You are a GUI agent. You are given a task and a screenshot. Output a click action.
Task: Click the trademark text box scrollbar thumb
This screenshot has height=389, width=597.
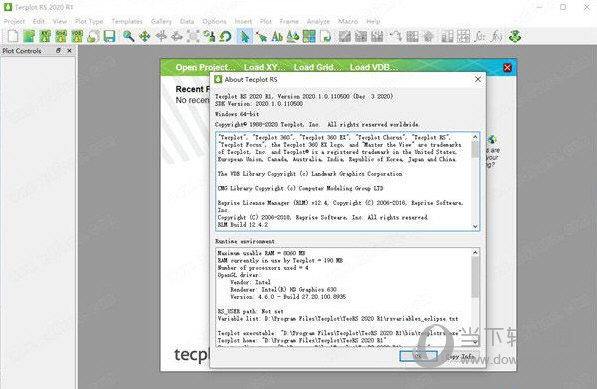click(475, 149)
